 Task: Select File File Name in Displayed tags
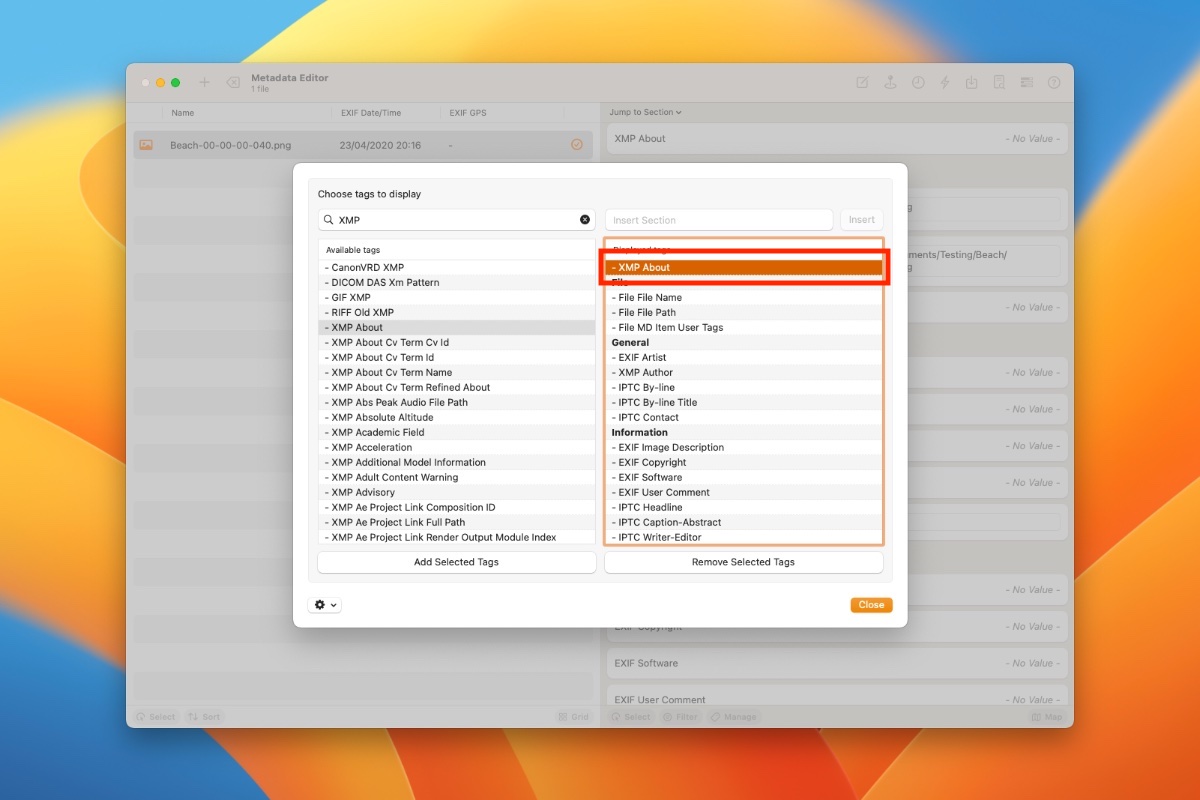pyautogui.click(x=744, y=297)
